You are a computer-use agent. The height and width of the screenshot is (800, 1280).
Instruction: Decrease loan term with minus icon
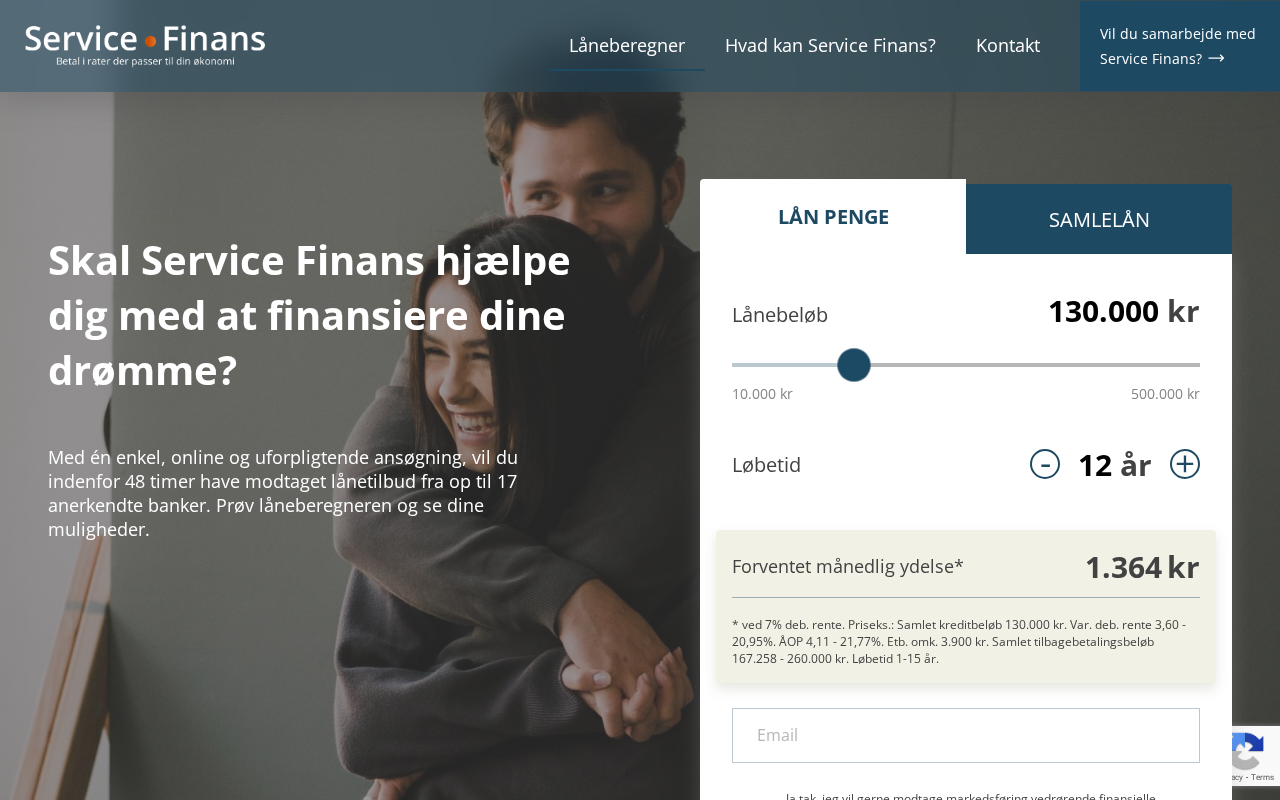point(1045,464)
